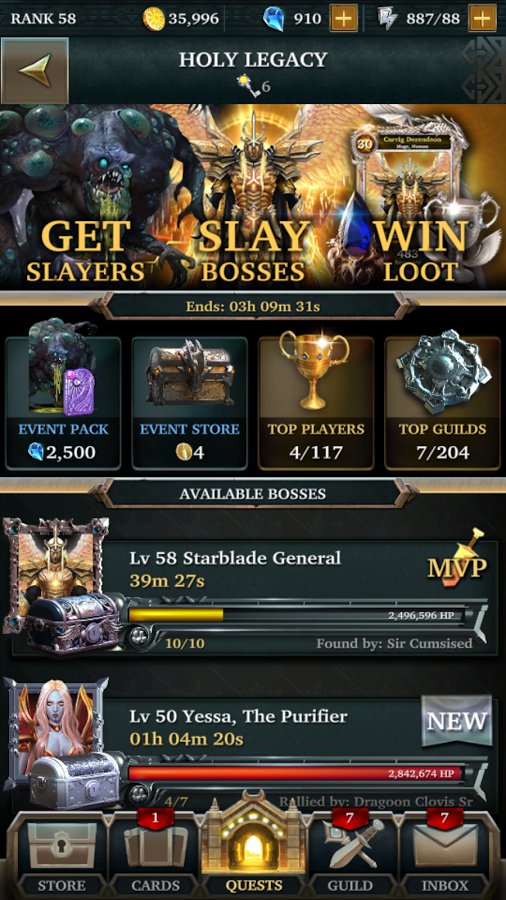
Task: View the Top Guilds ranking
Action: coord(442,402)
